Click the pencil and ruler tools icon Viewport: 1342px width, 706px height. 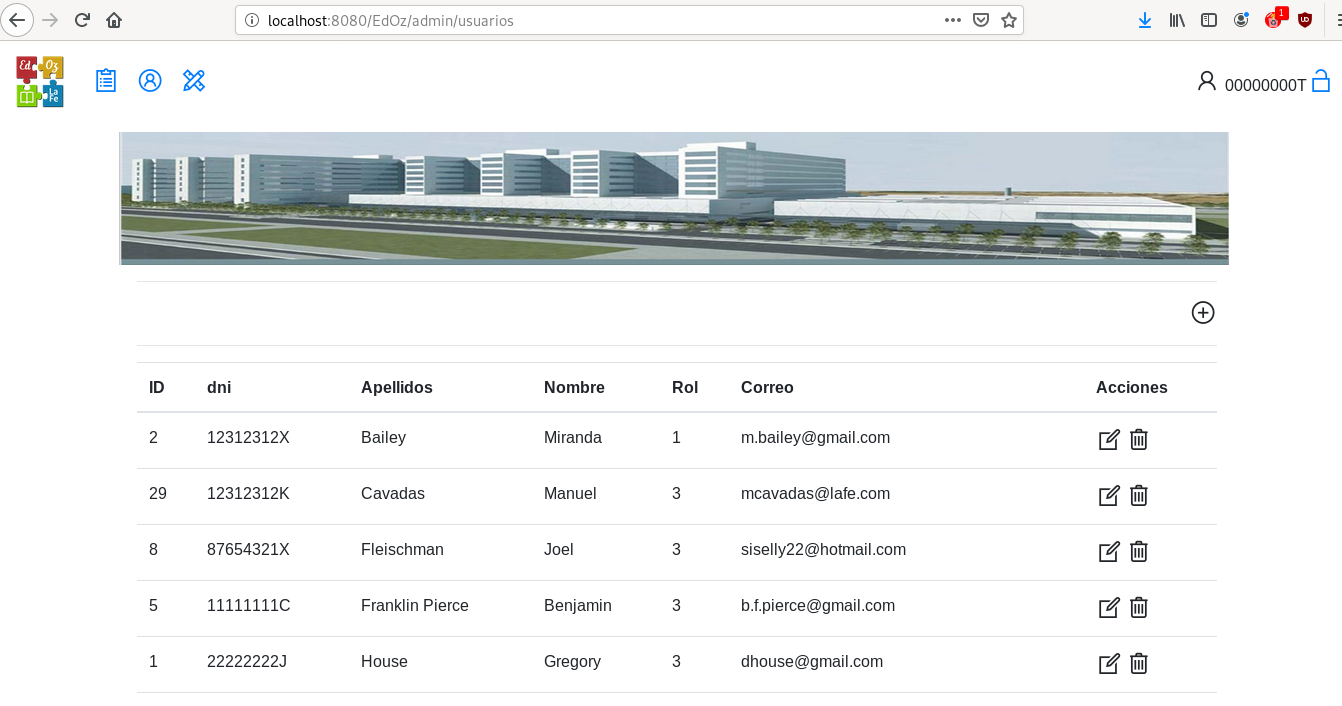click(194, 81)
